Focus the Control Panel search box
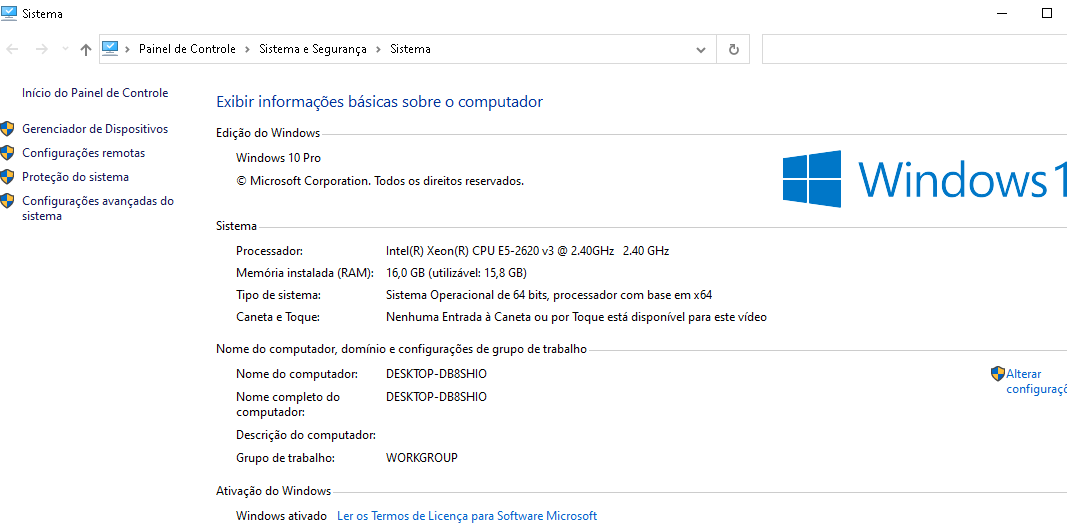Image resolution: width=1067 pixels, height=530 pixels. tap(914, 49)
